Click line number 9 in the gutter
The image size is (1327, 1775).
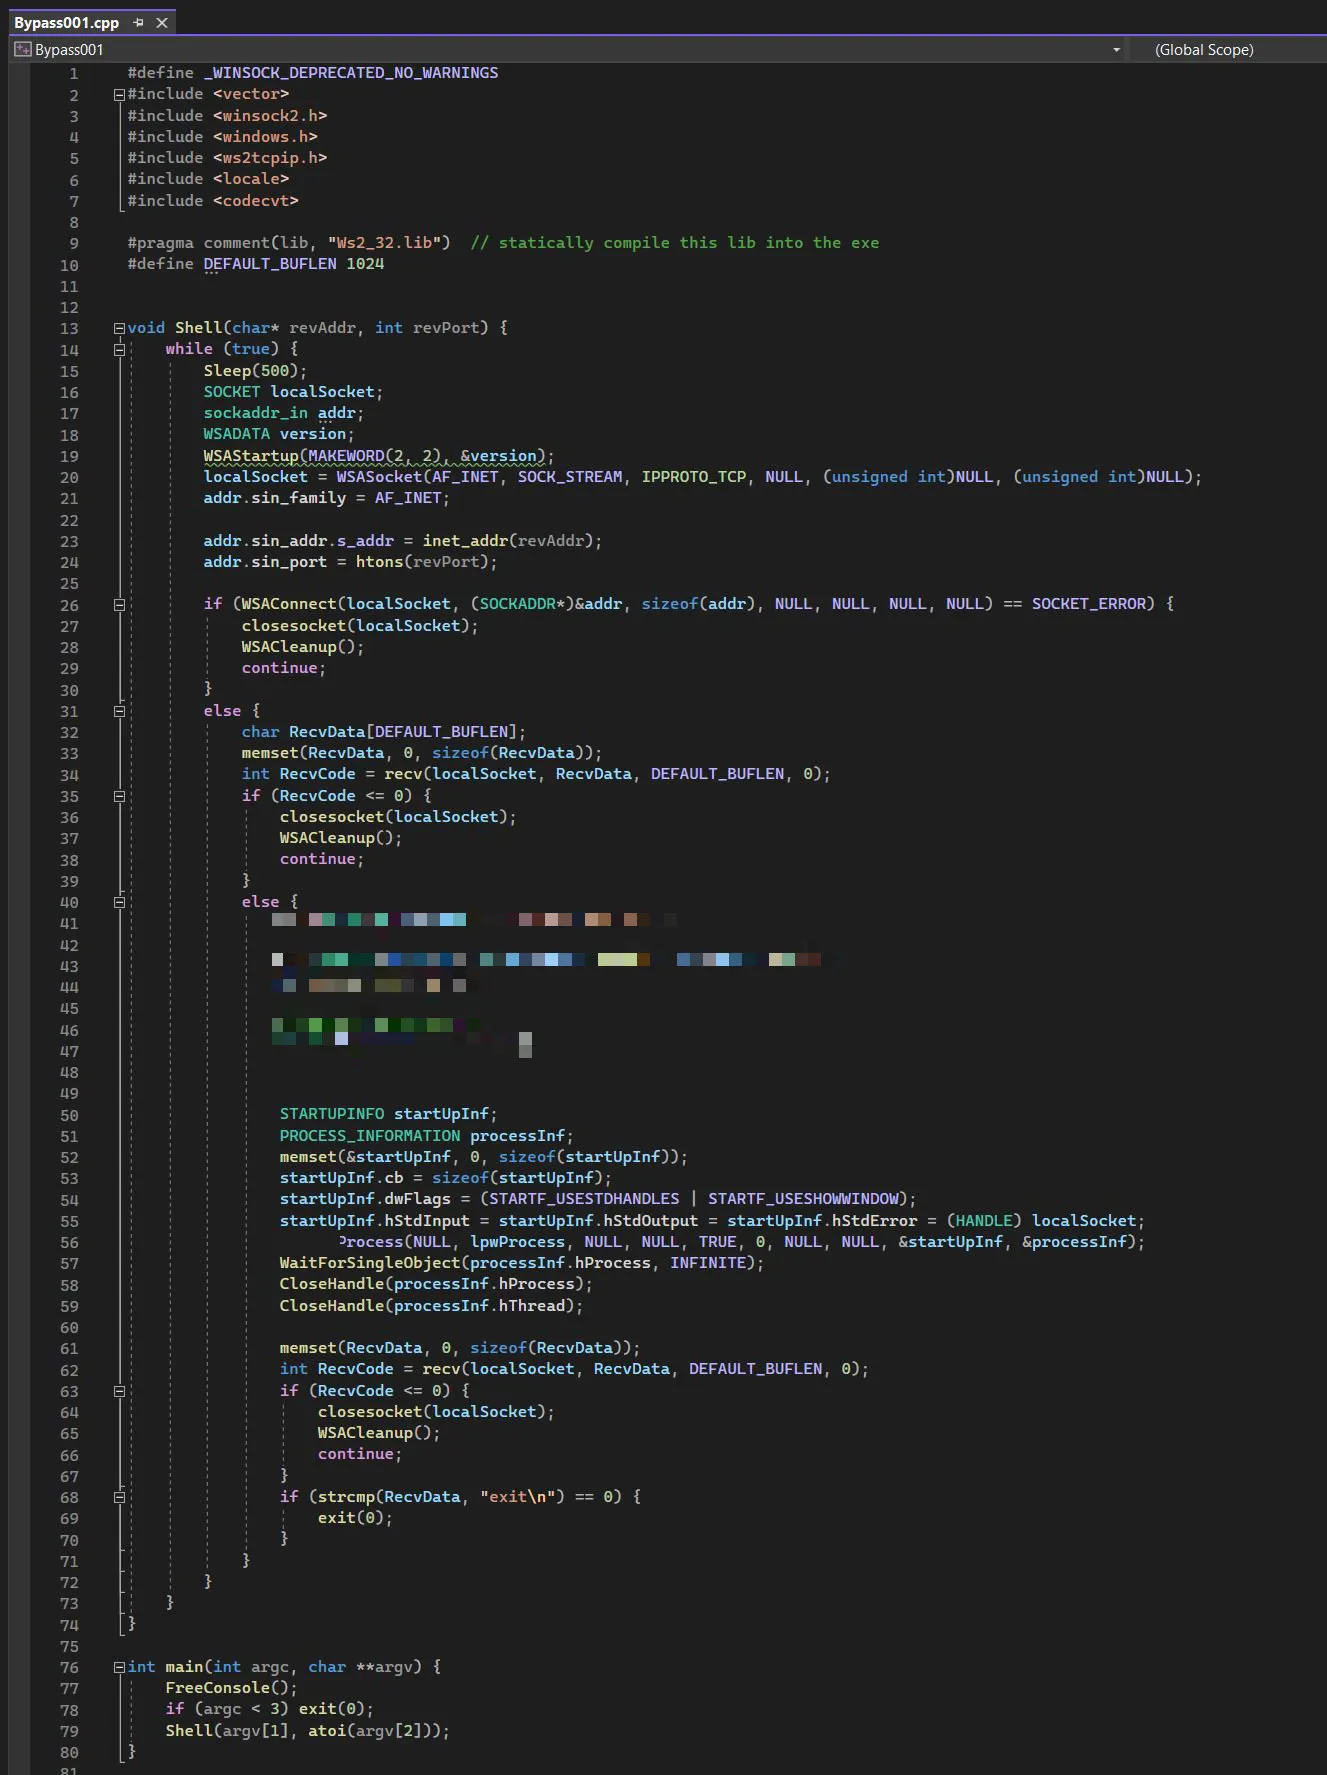pyautogui.click(x=73, y=243)
